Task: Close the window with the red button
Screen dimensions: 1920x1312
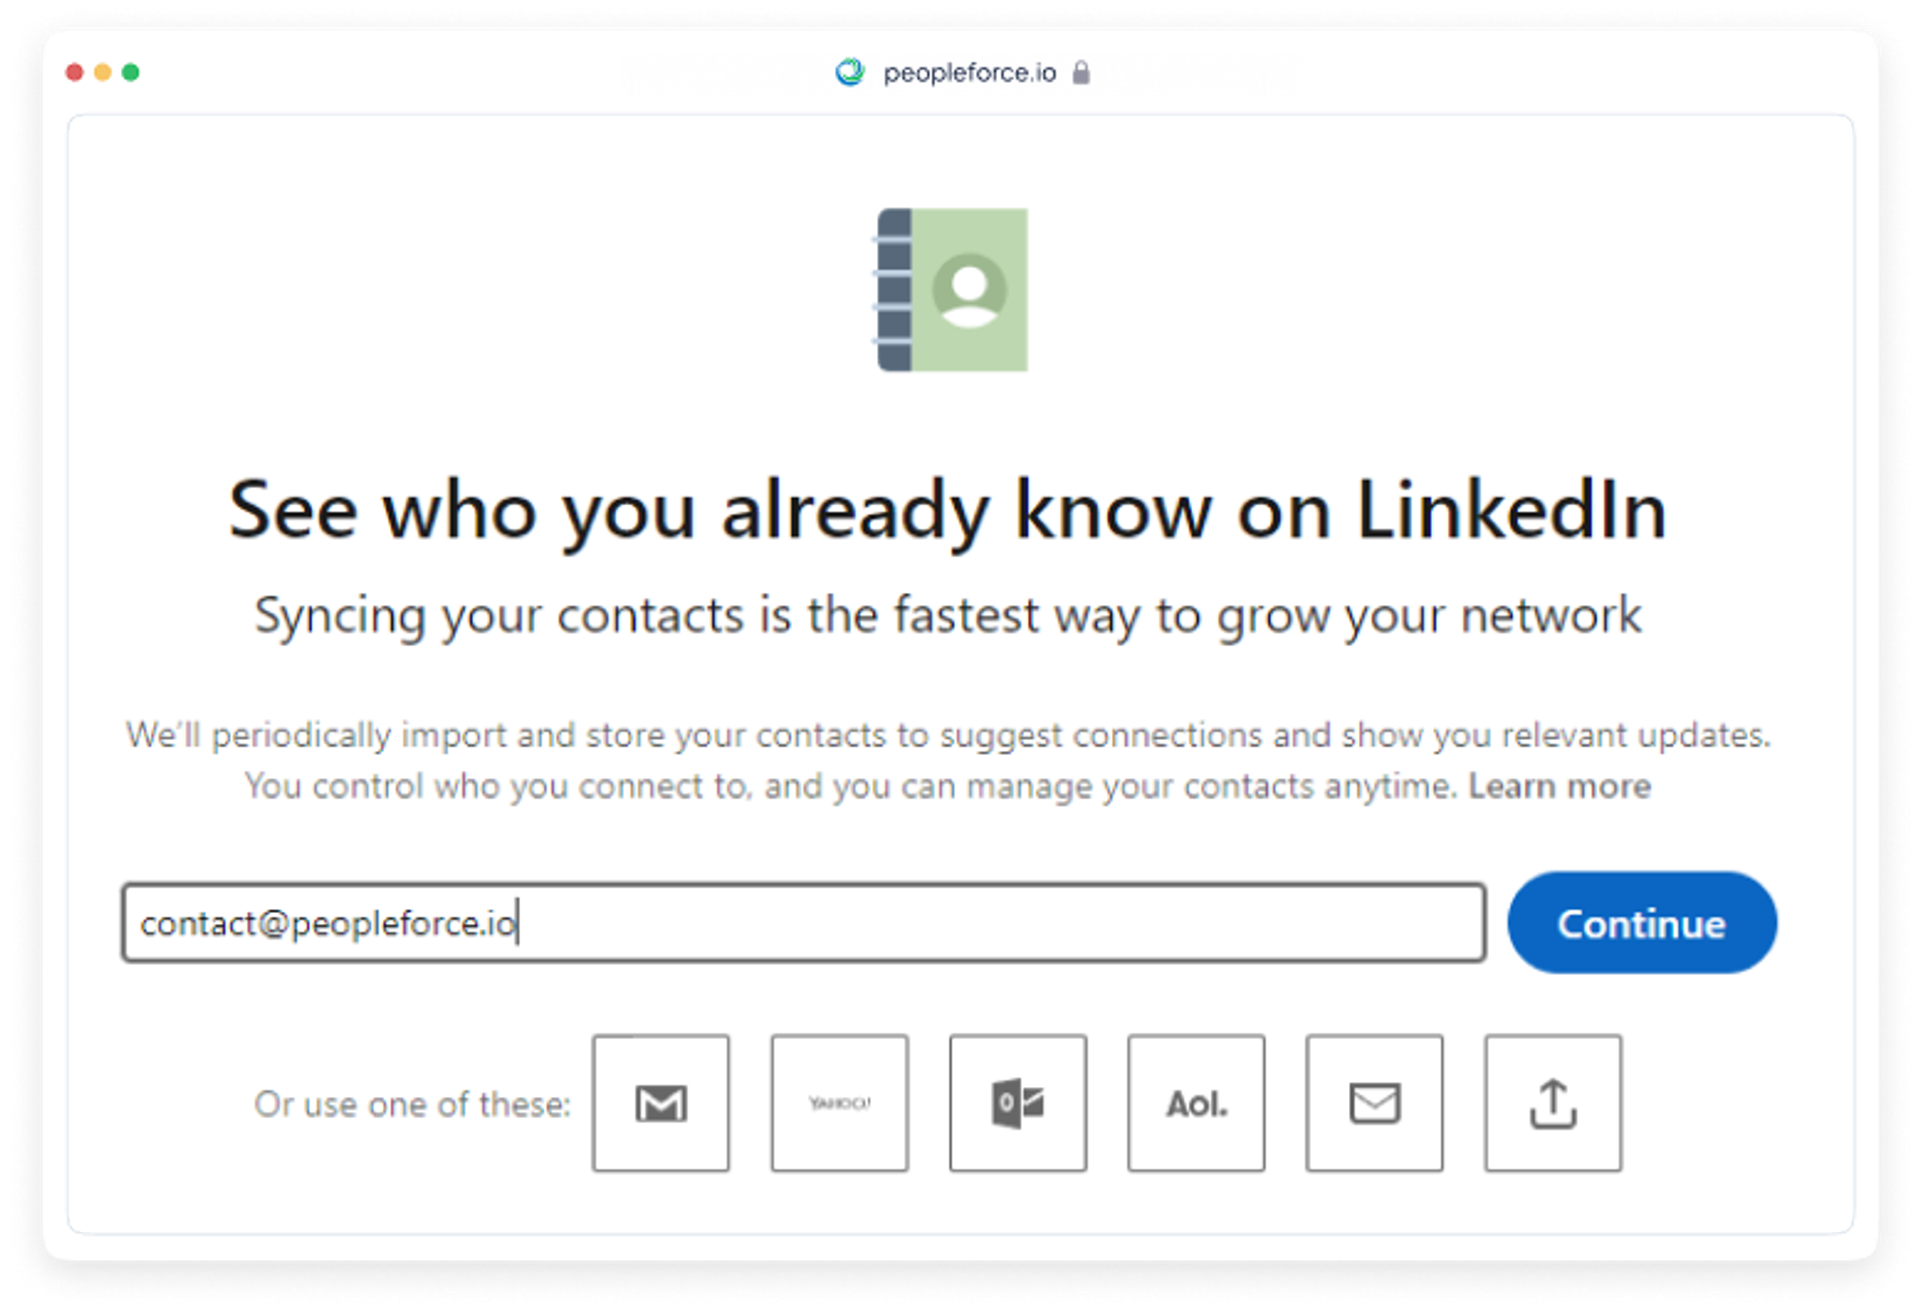Action: (74, 72)
